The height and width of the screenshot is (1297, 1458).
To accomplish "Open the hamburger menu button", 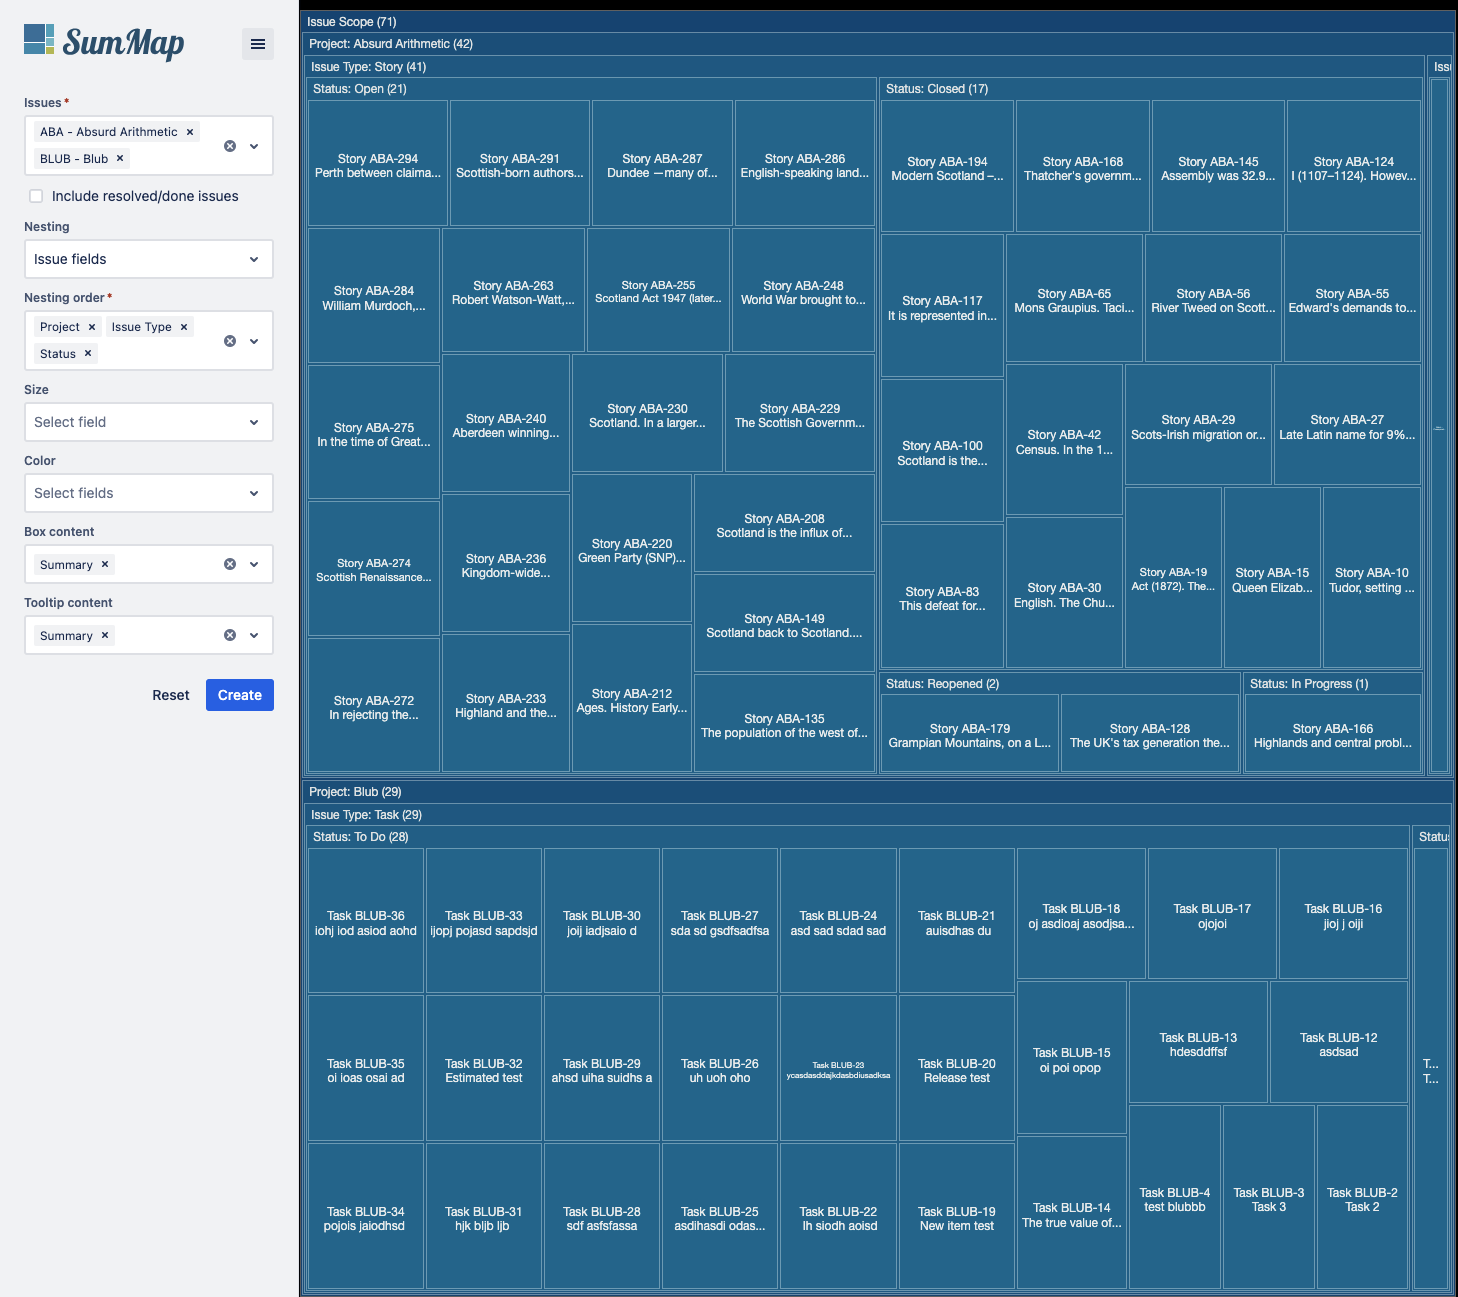I will [x=258, y=44].
